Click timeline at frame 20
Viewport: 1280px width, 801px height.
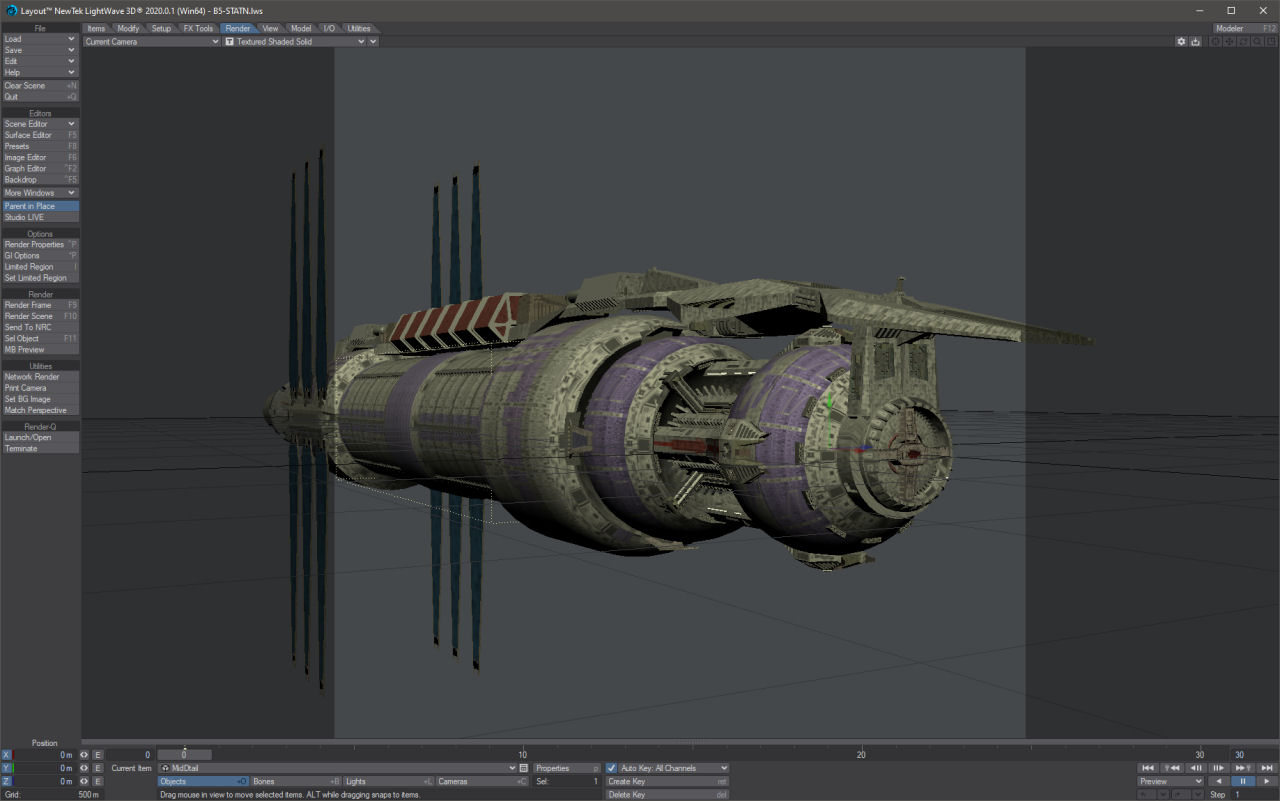861,755
